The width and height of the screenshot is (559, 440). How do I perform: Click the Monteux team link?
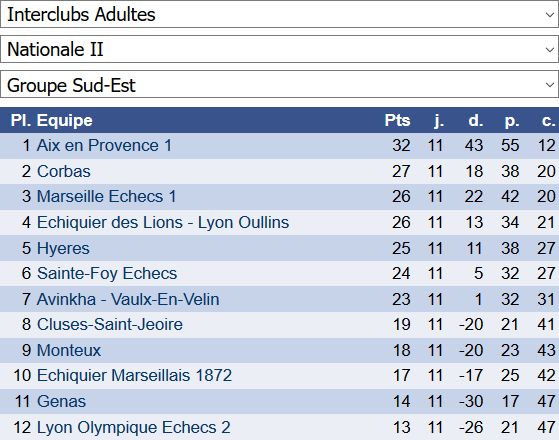pos(69,351)
